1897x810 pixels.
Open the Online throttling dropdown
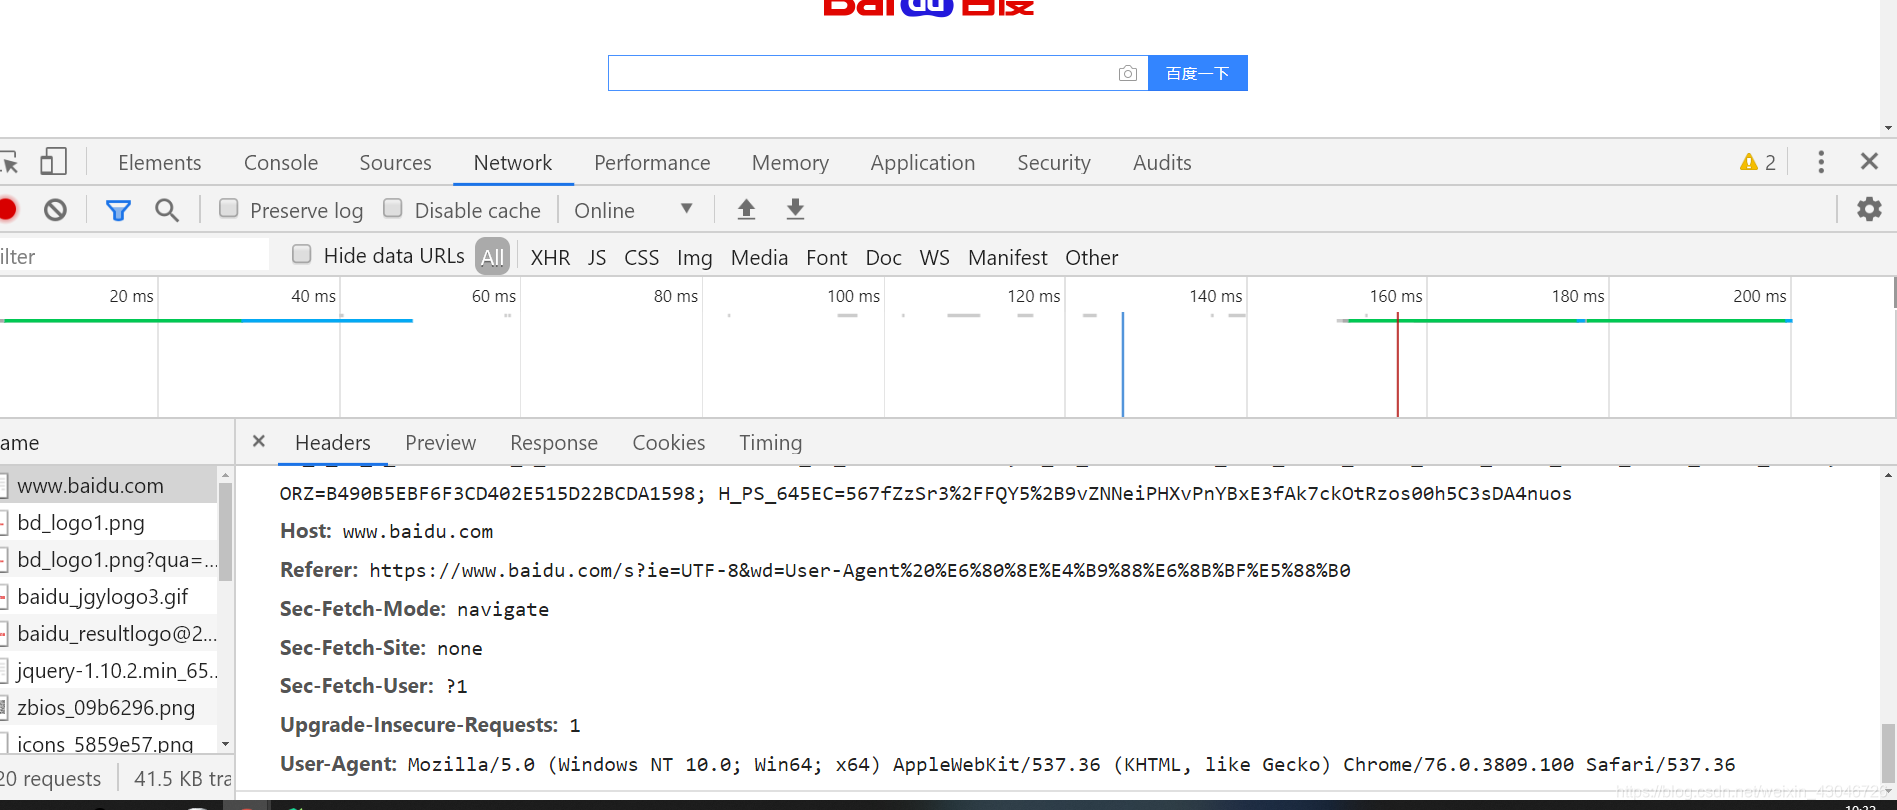634,210
